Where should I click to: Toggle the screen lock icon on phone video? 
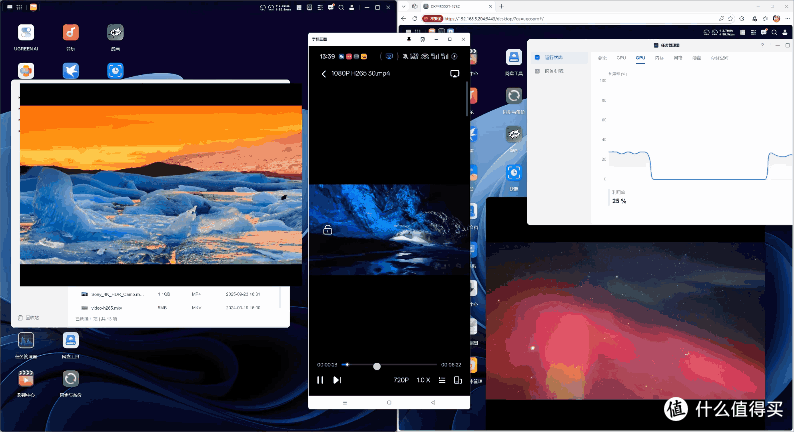[328, 230]
